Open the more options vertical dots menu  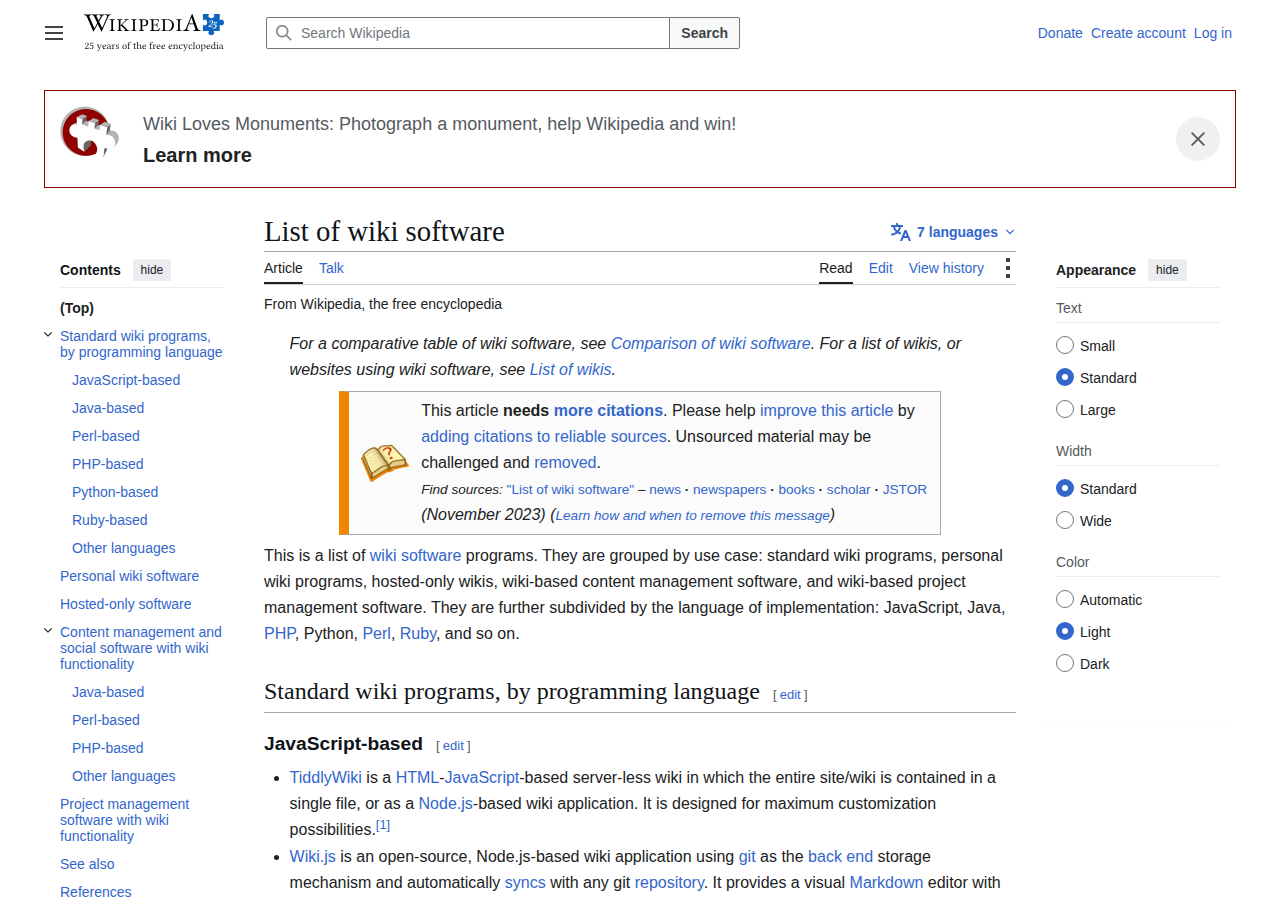[x=1007, y=268]
